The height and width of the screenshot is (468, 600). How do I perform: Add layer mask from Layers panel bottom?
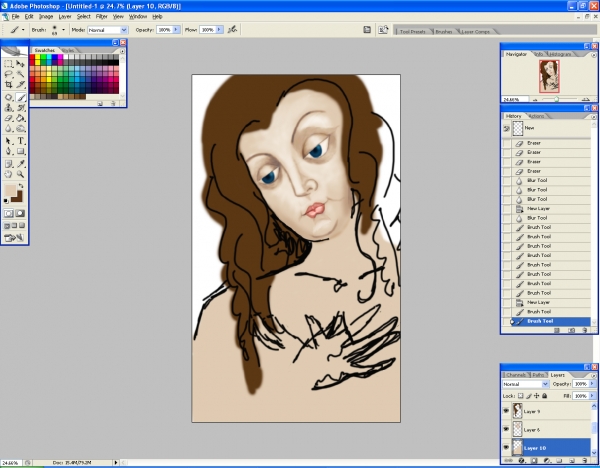tap(534, 460)
